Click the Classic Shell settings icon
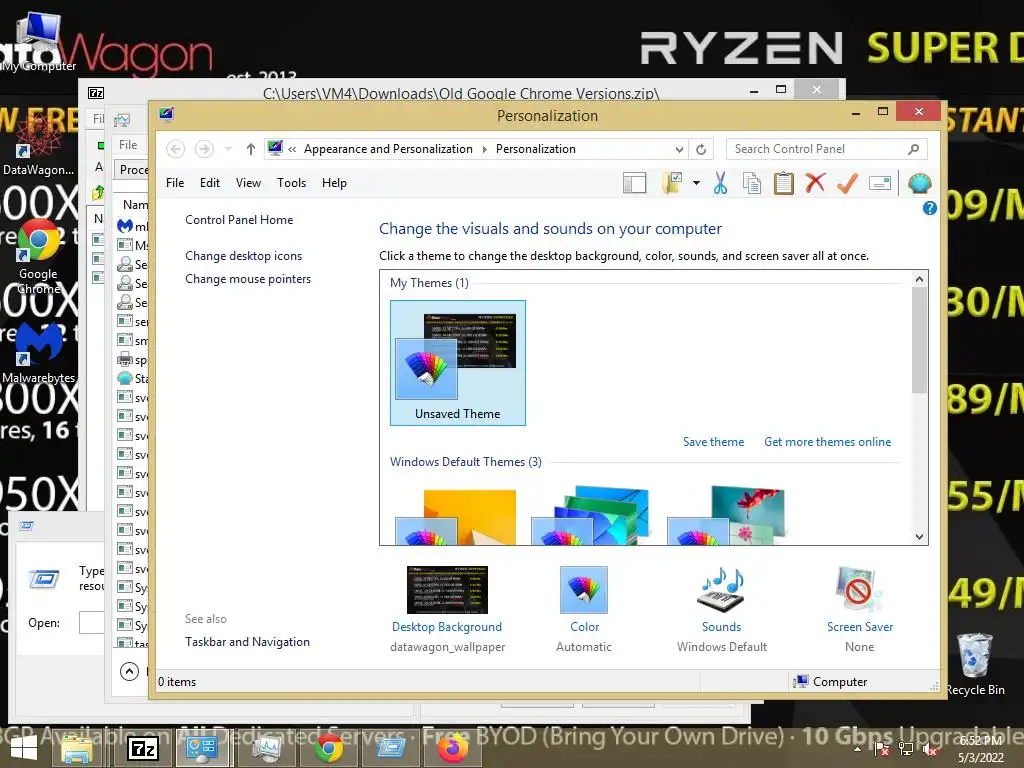The height and width of the screenshot is (768, 1024). (x=919, y=184)
